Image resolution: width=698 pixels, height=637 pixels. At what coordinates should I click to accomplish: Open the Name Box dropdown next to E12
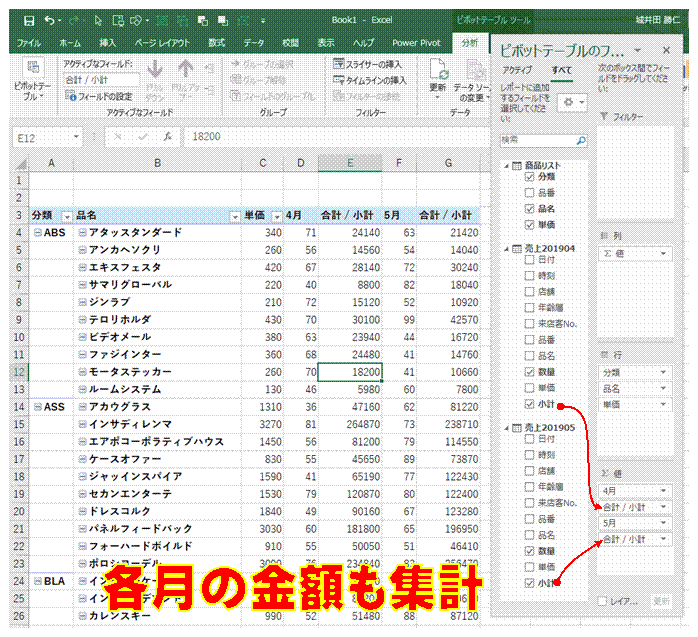click(76, 137)
